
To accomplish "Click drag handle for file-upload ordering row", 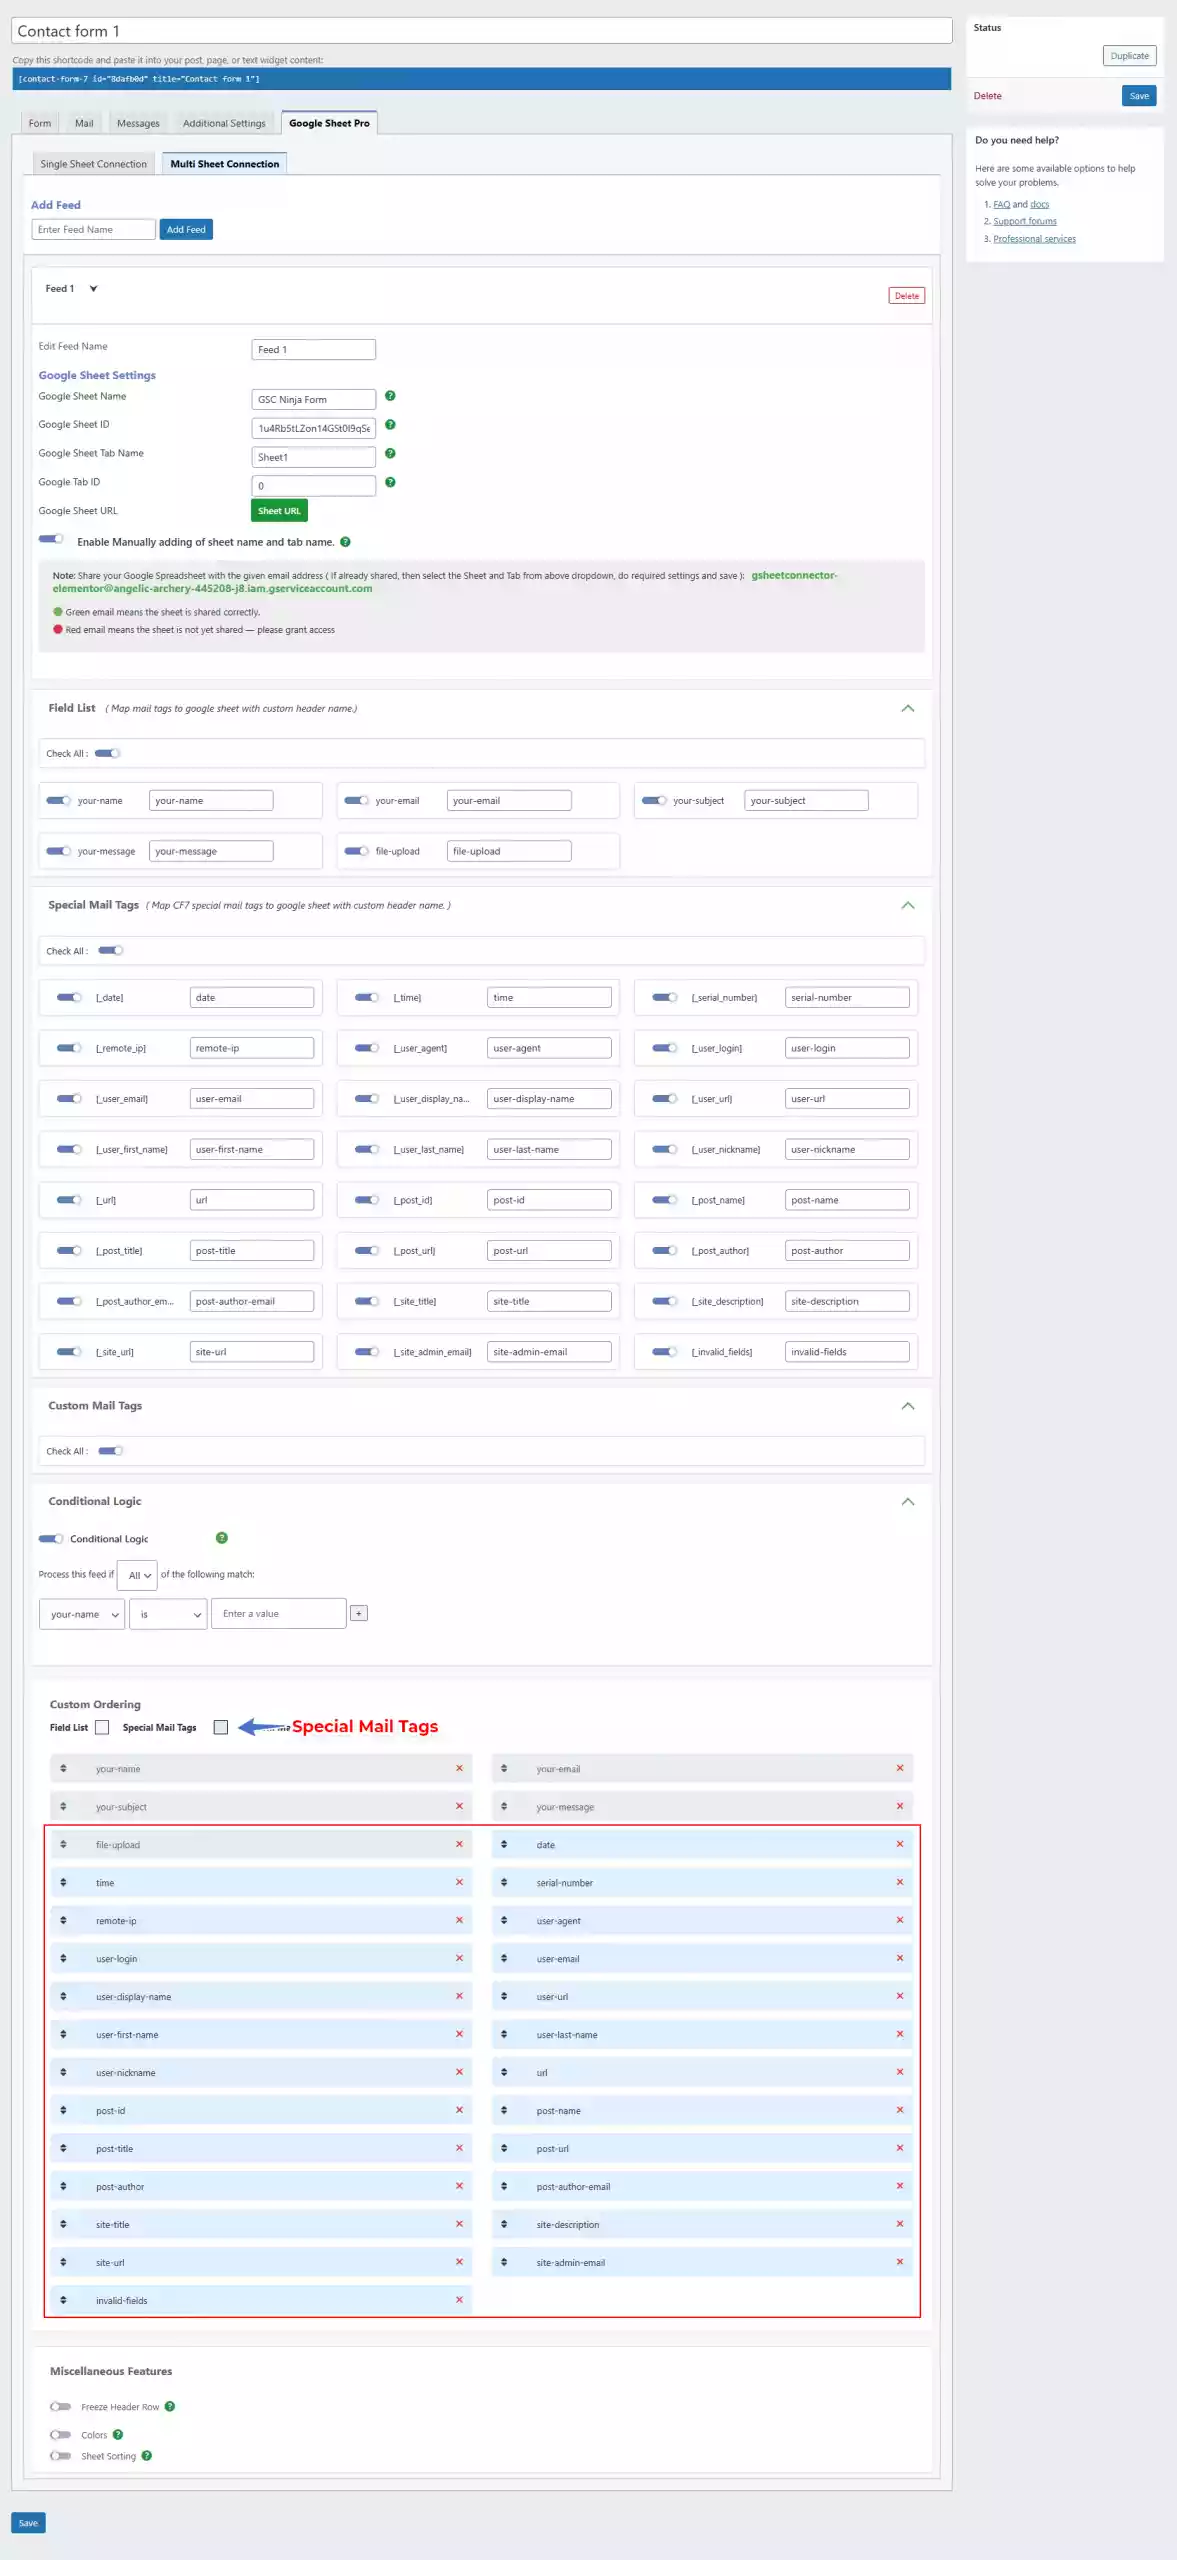I will pyautogui.click(x=63, y=1844).
